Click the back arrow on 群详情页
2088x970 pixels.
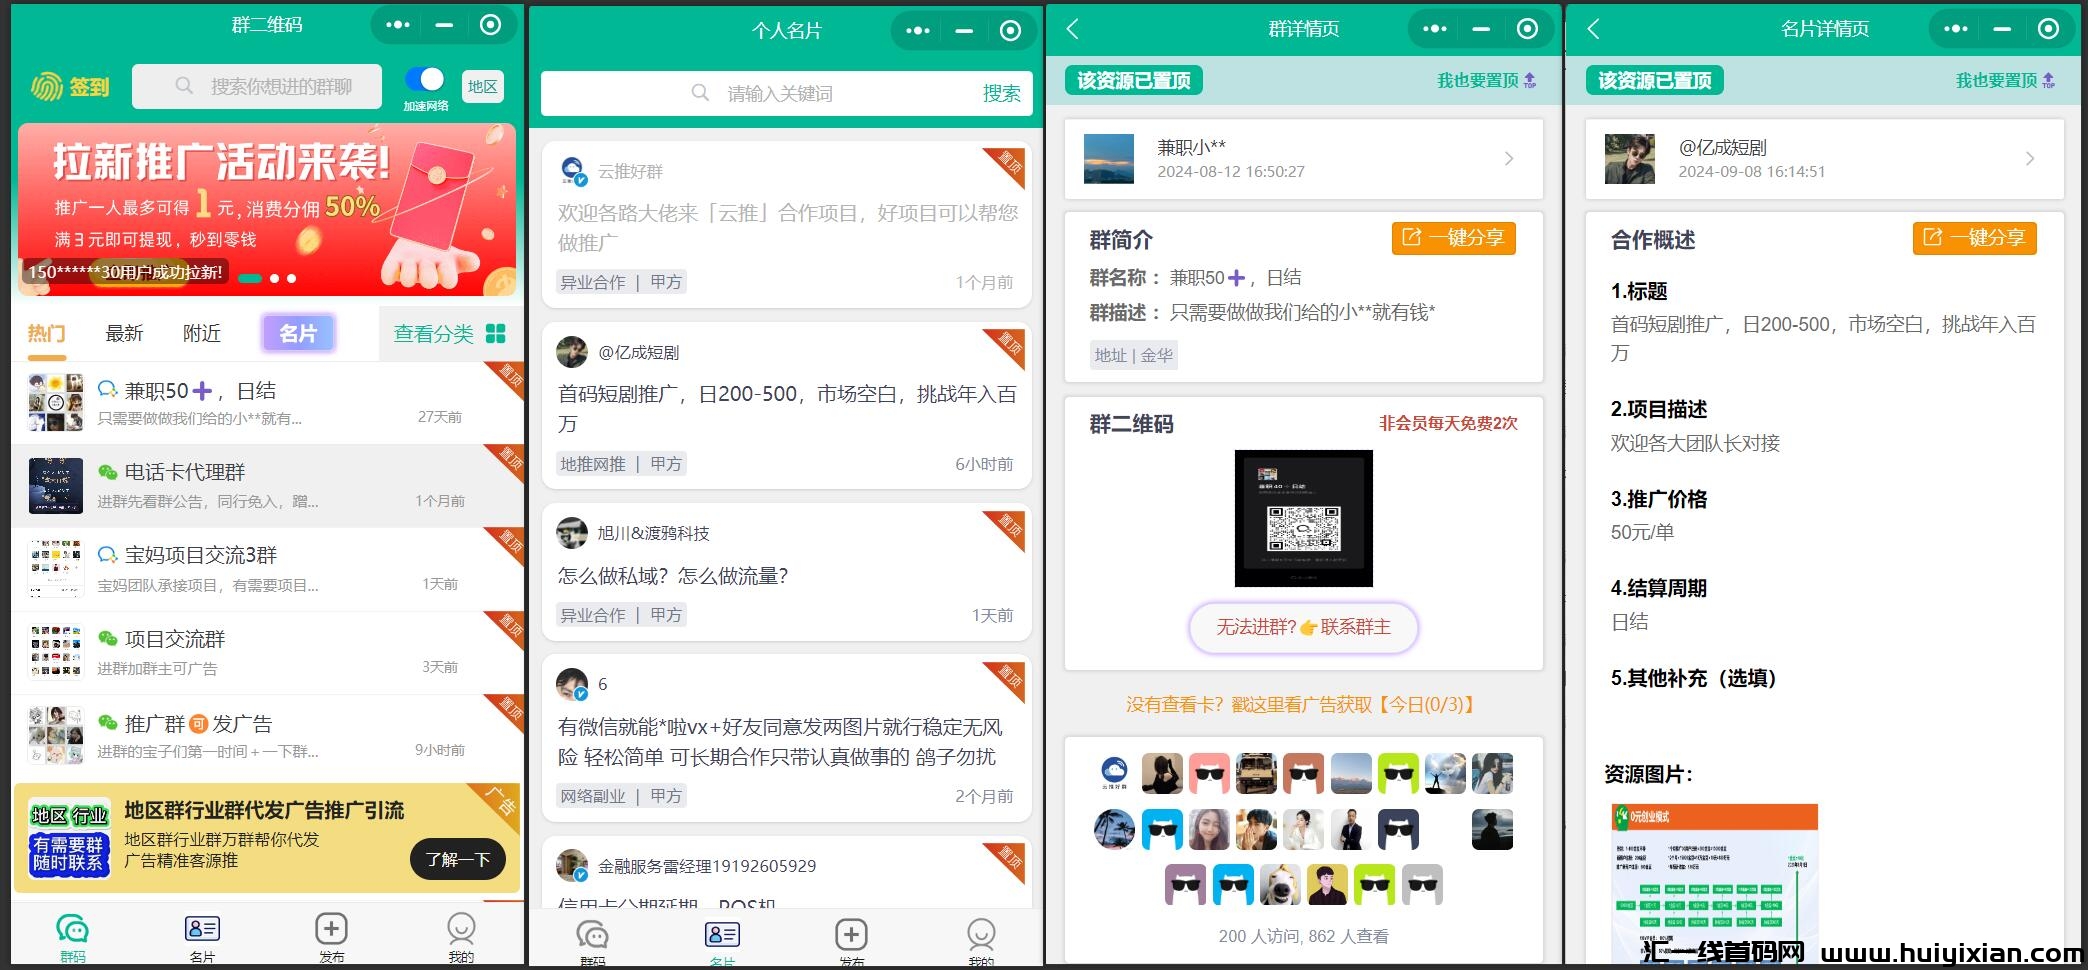point(1073,29)
